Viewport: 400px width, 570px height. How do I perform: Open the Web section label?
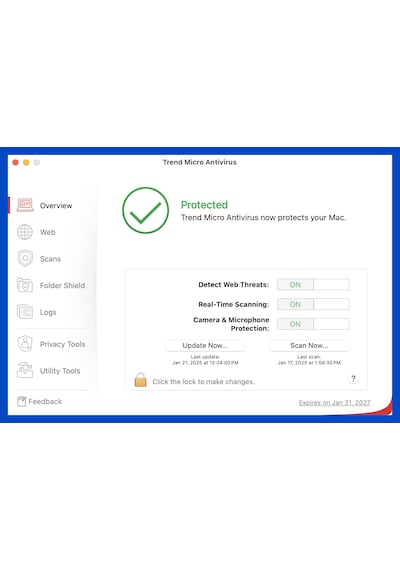(48, 232)
